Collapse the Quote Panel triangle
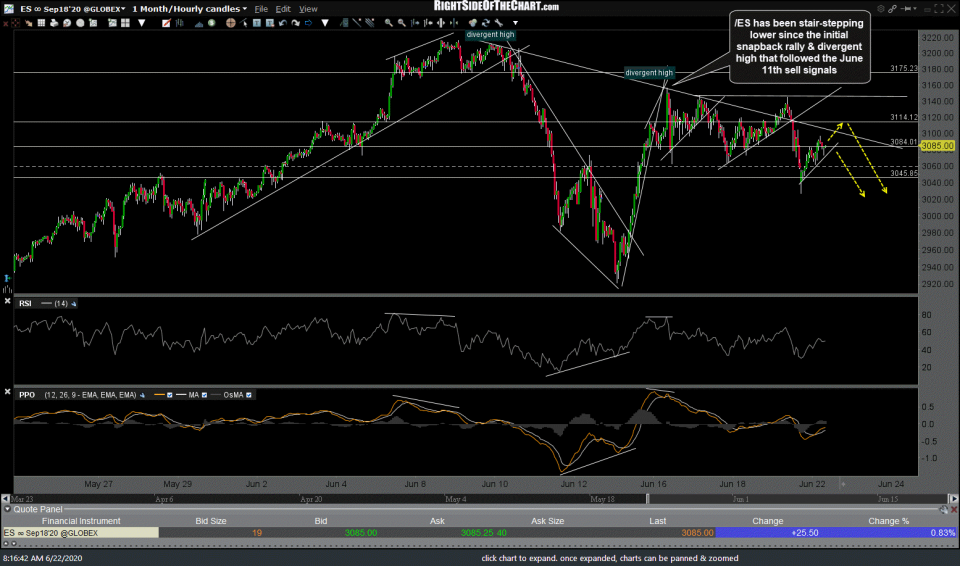Screen dimensions: 960x566 click(x=7, y=509)
